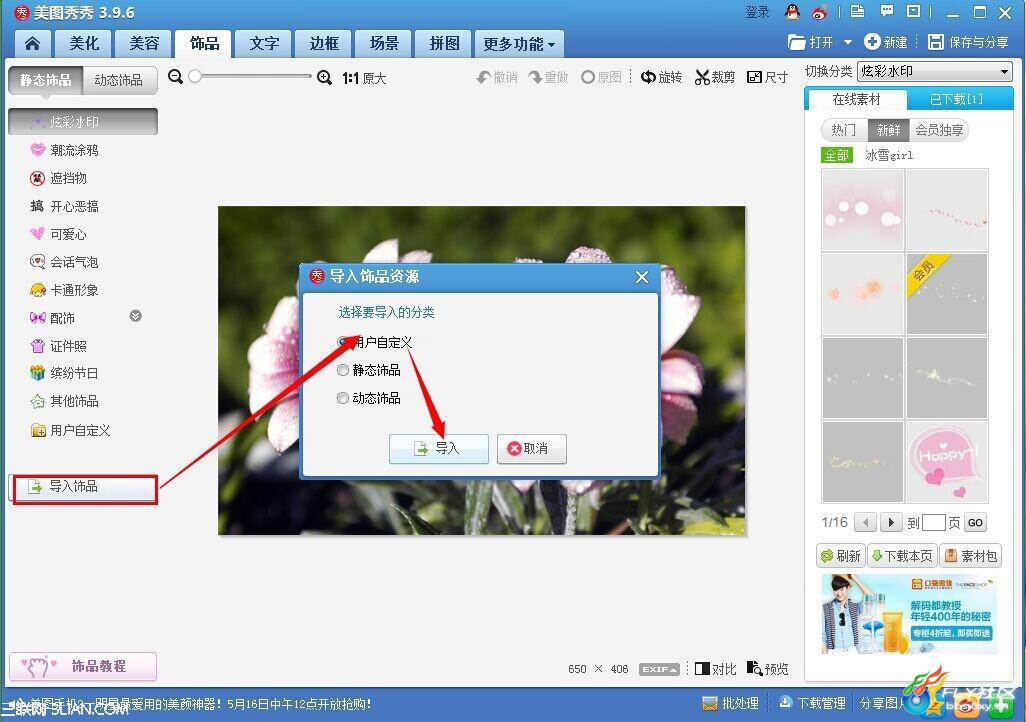Go to next materials page arrow
1026x722 pixels.
pyautogui.click(x=891, y=522)
